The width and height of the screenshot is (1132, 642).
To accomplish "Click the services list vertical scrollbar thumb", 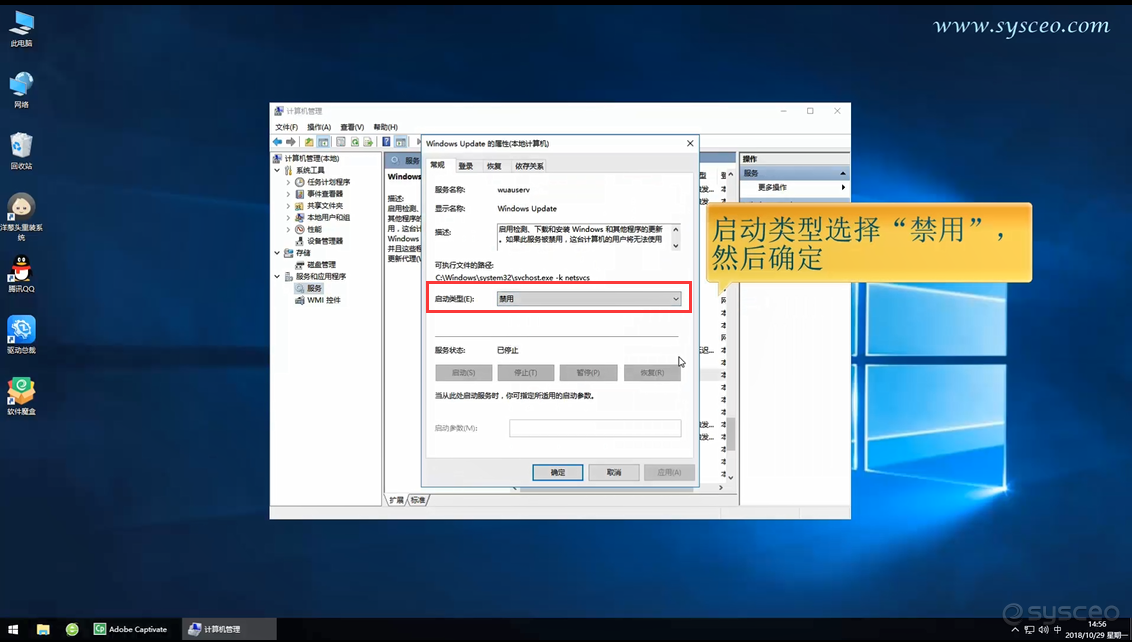I will tap(731, 433).
